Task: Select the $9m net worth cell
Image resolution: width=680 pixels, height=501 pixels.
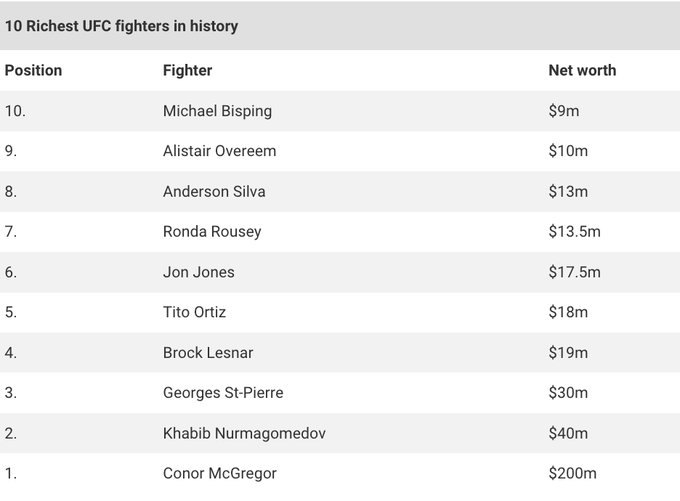Action: click(x=564, y=111)
